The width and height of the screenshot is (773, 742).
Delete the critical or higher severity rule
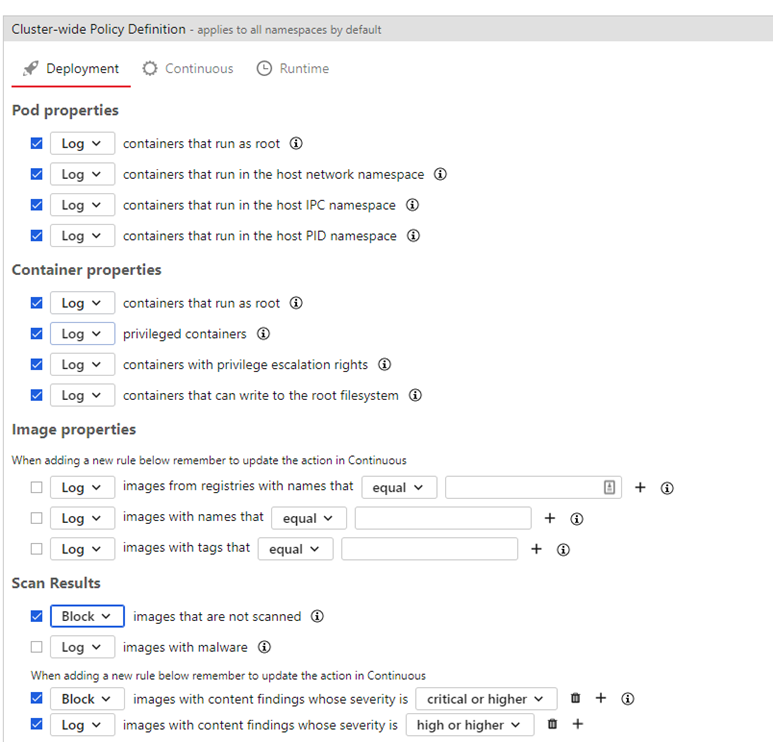575,699
